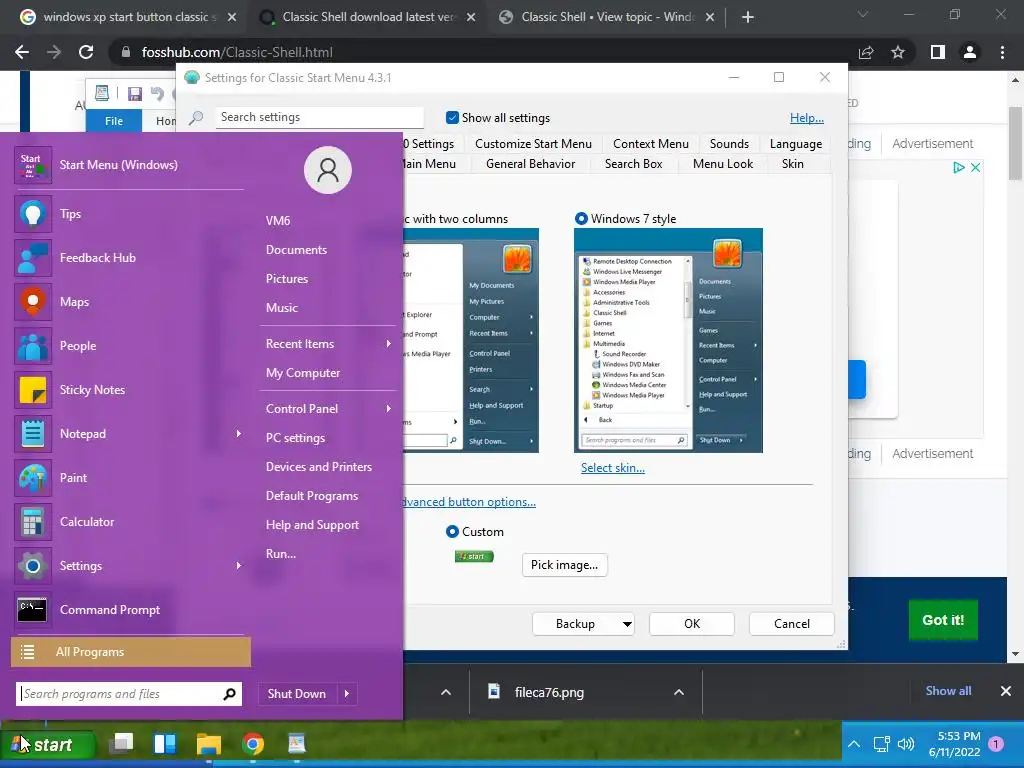Open the Search Box tab

click(633, 164)
